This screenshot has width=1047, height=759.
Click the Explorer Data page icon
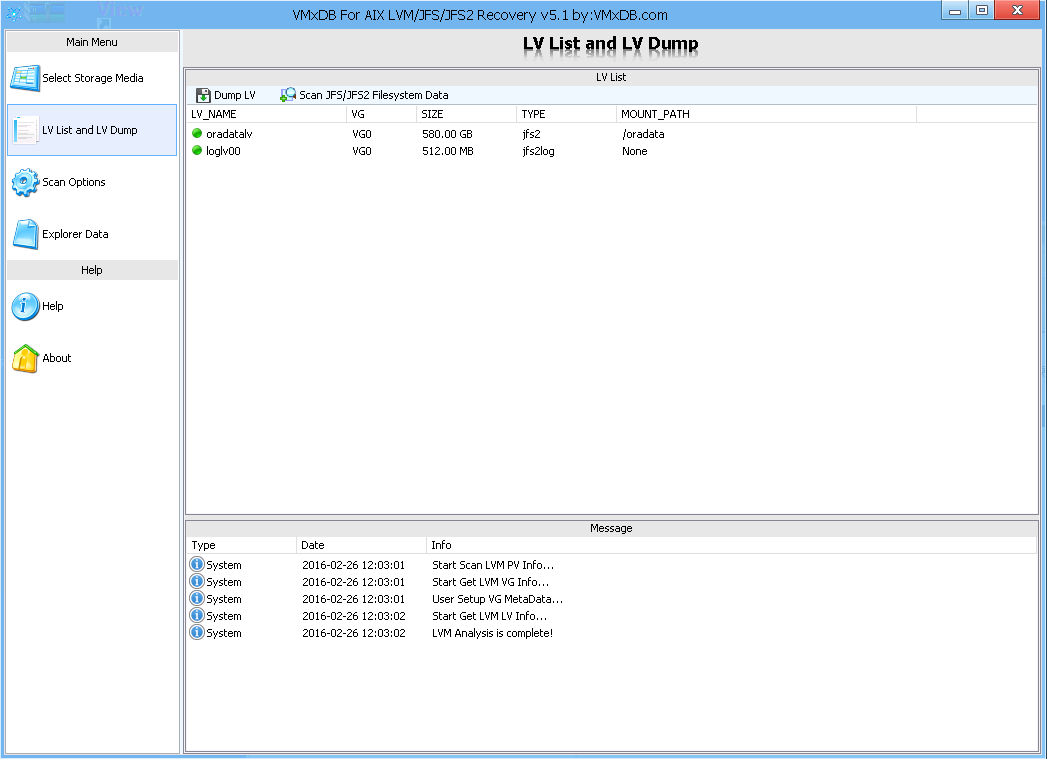click(x=25, y=234)
